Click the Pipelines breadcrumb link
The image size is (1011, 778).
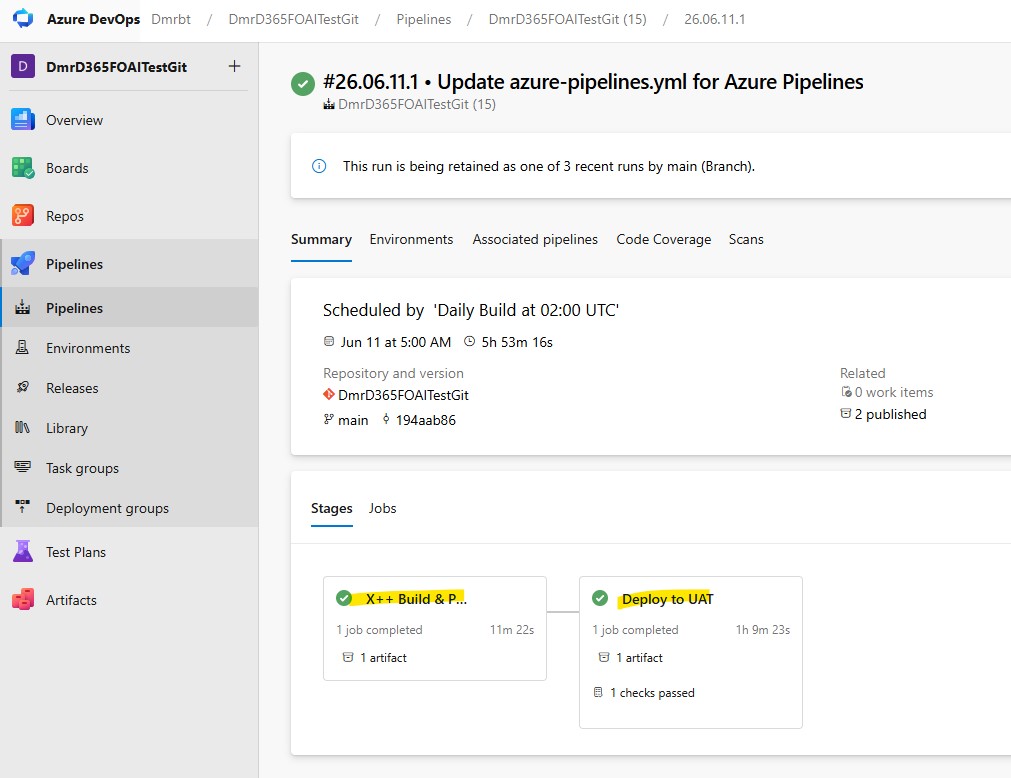(x=424, y=19)
